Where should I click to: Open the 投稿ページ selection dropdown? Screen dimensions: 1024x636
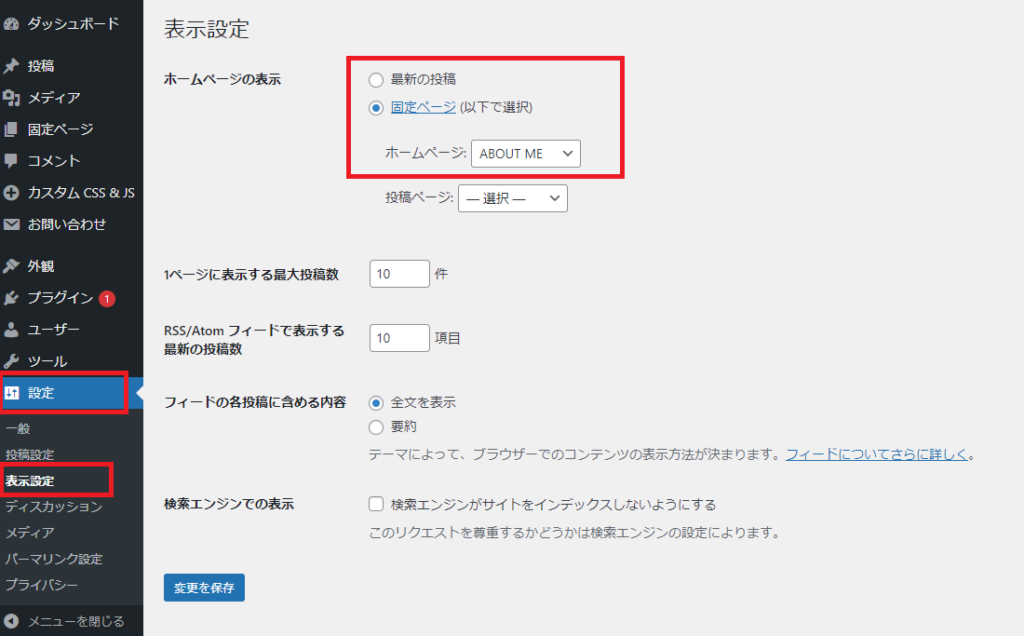tap(512, 198)
